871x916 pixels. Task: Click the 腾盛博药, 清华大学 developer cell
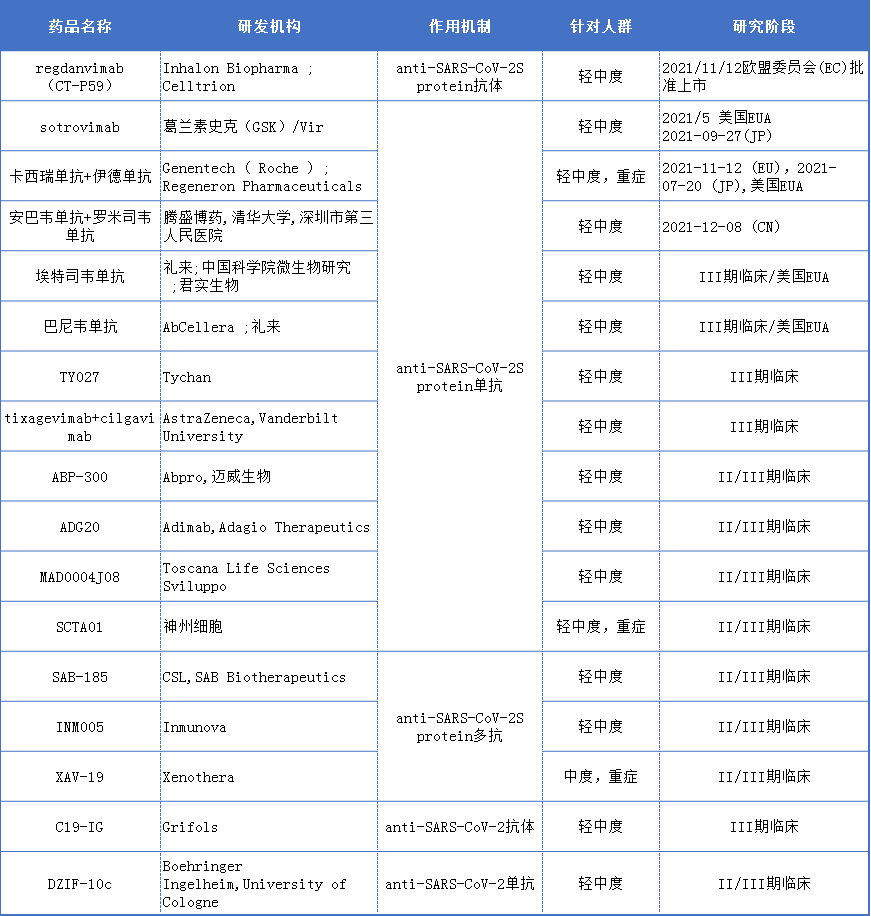pyautogui.click(x=269, y=227)
